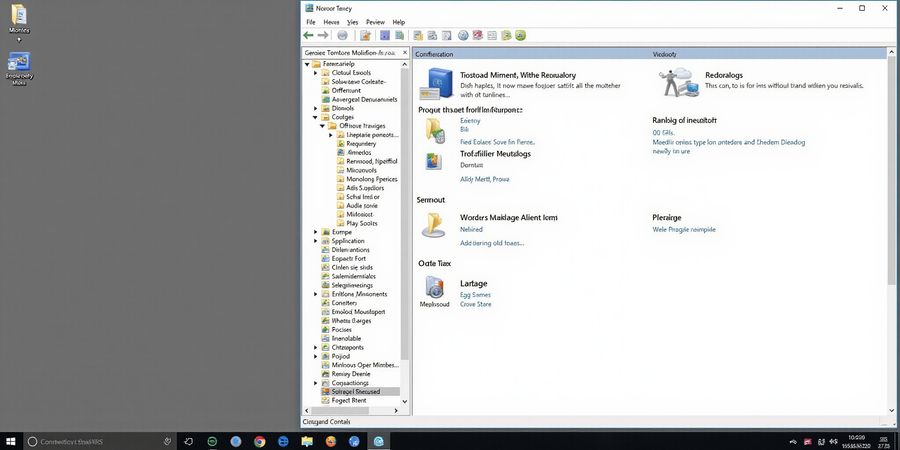
Task: Open the Help menu
Action: click(x=399, y=22)
